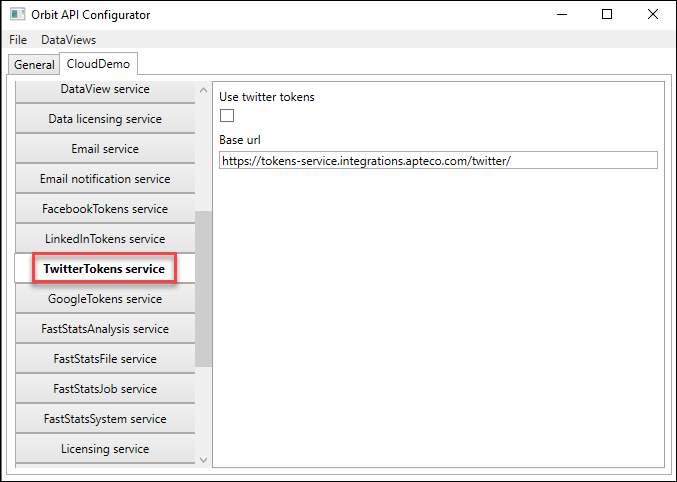Switch to the General tab
The height and width of the screenshot is (482, 677).
point(34,65)
